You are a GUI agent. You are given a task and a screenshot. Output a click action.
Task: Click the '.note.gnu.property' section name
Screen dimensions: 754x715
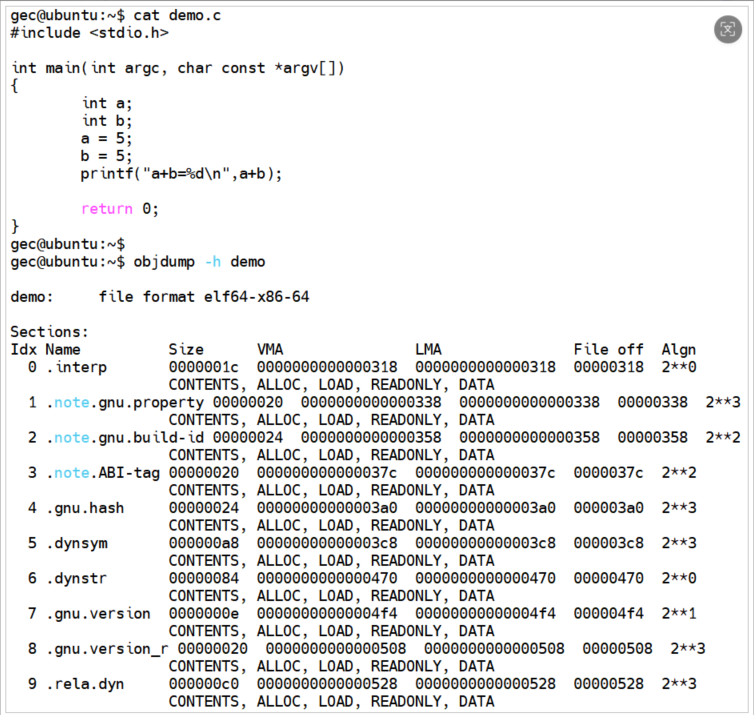pos(125,402)
